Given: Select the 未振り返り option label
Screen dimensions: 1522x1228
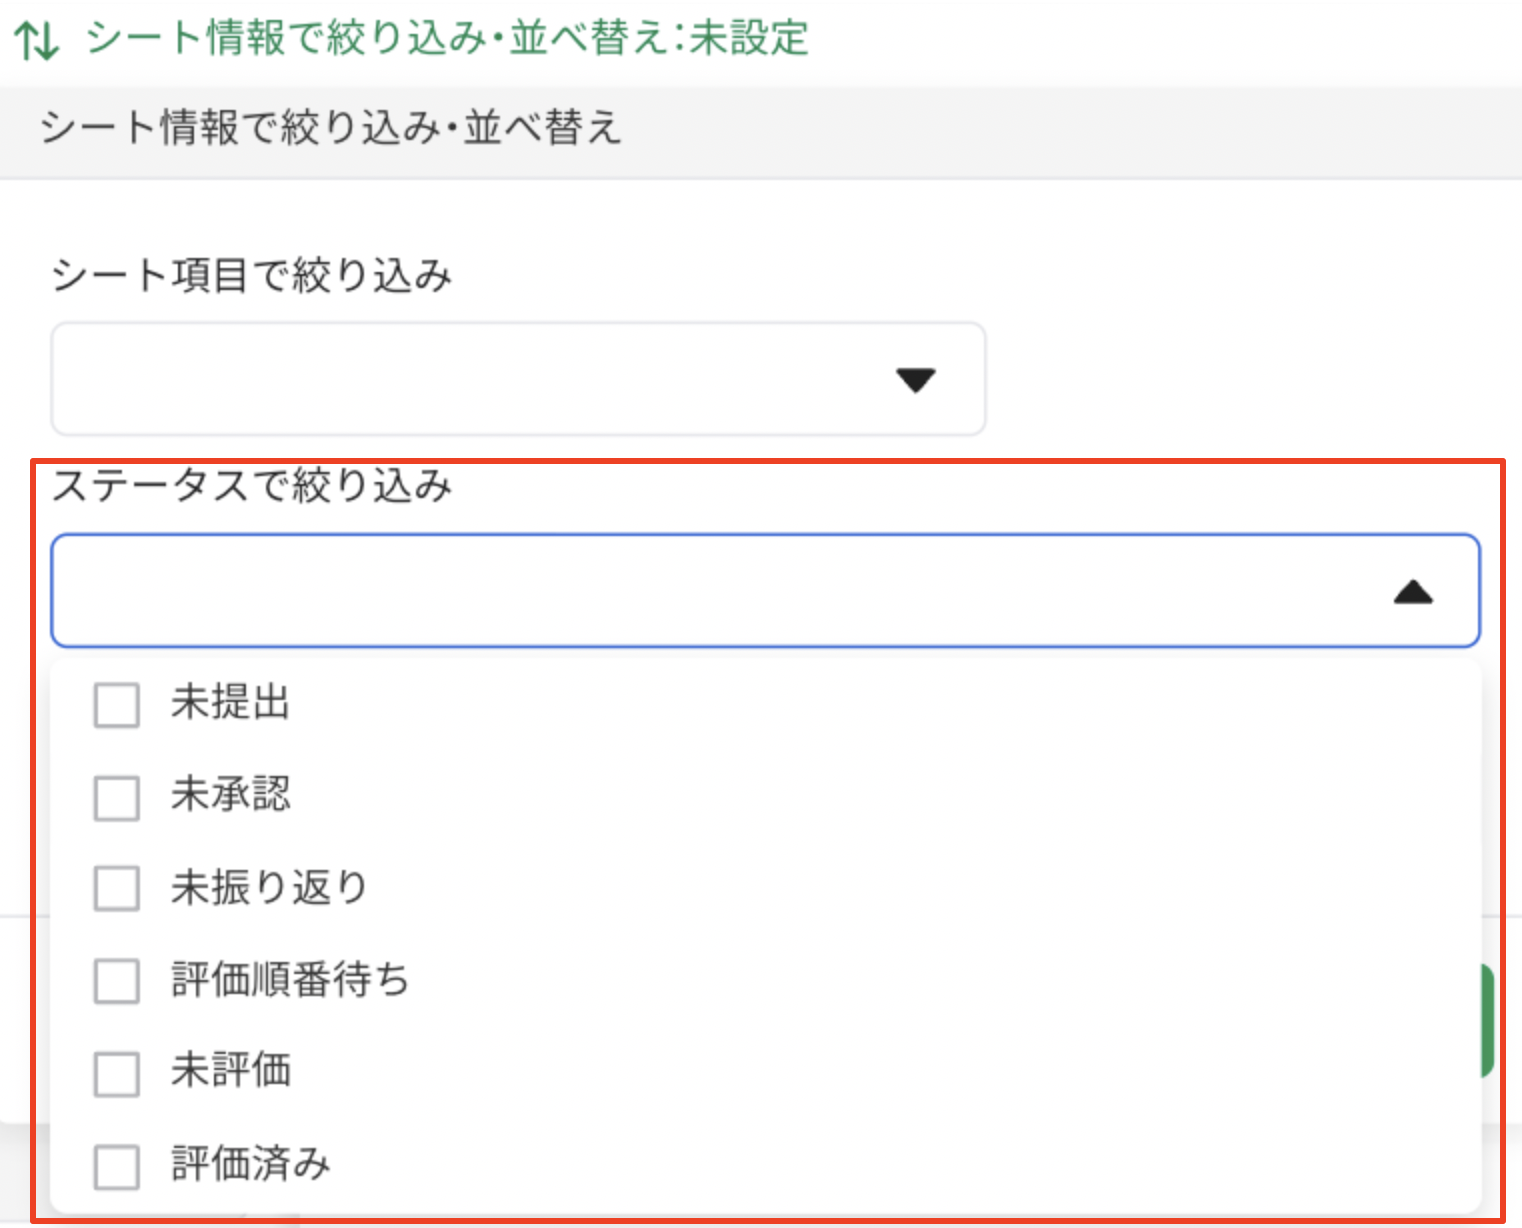Looking at the screenshot, I should pos(269,887).
